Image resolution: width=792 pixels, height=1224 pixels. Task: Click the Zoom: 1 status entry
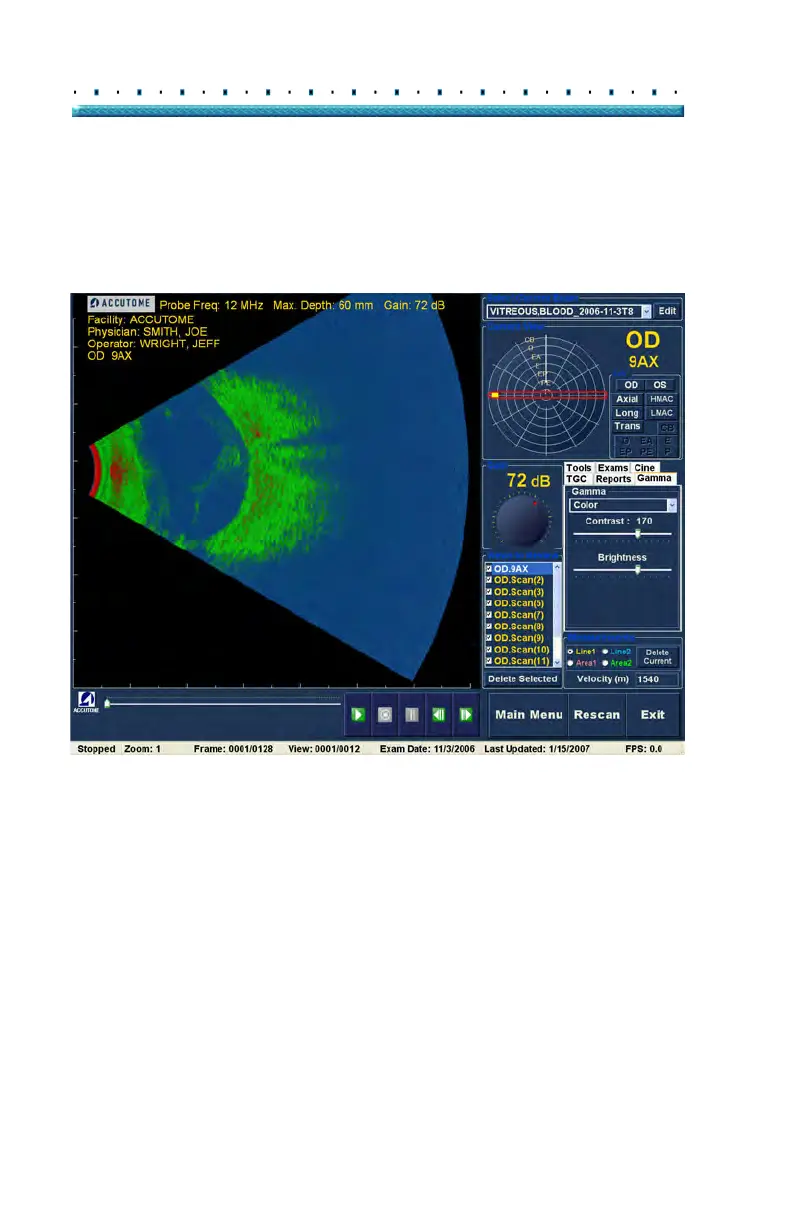pyautogui.click(x=143, y=748)
